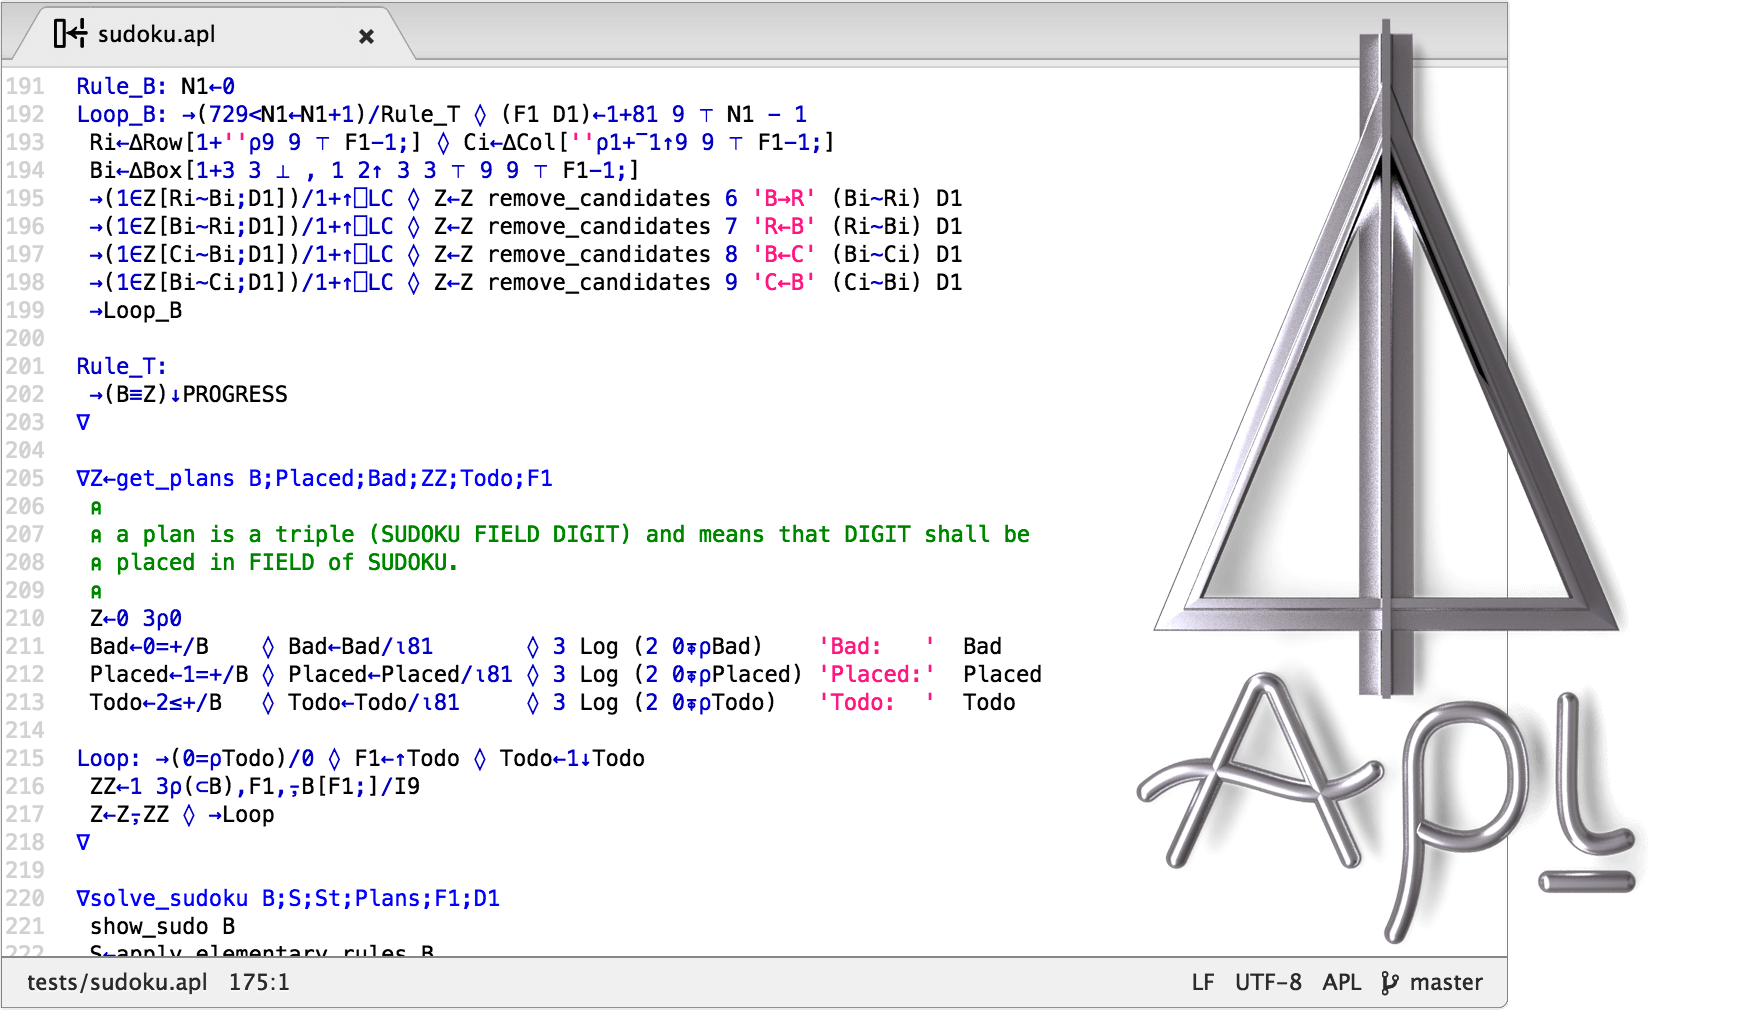Viewport: 1752px width, 1010px height.
Task: Click the 'Placed:' string literal
Action: pyautogui.click(x=877, y=674)
